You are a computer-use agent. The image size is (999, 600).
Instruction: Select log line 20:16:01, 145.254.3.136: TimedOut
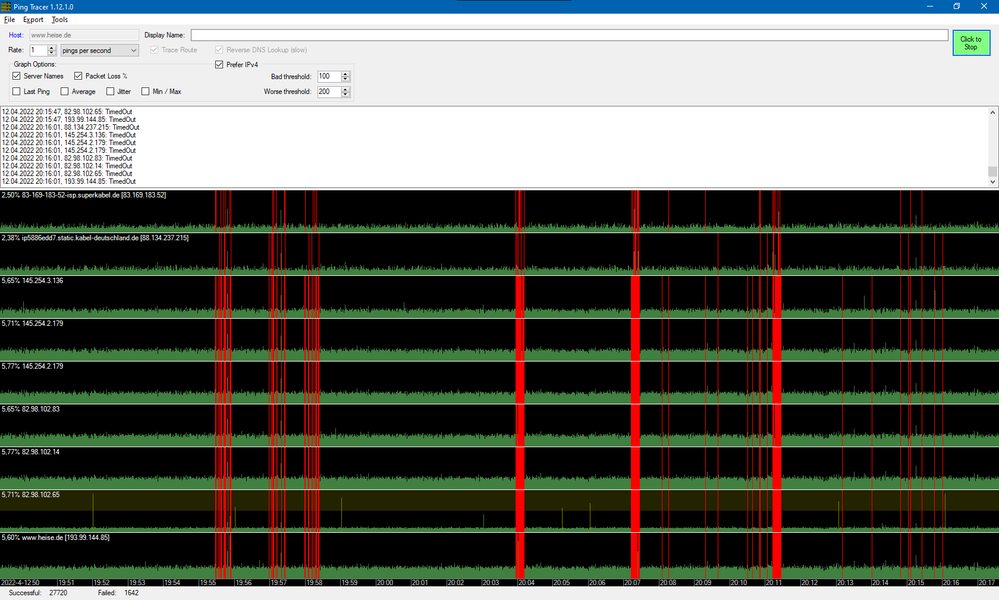[69, 135]
